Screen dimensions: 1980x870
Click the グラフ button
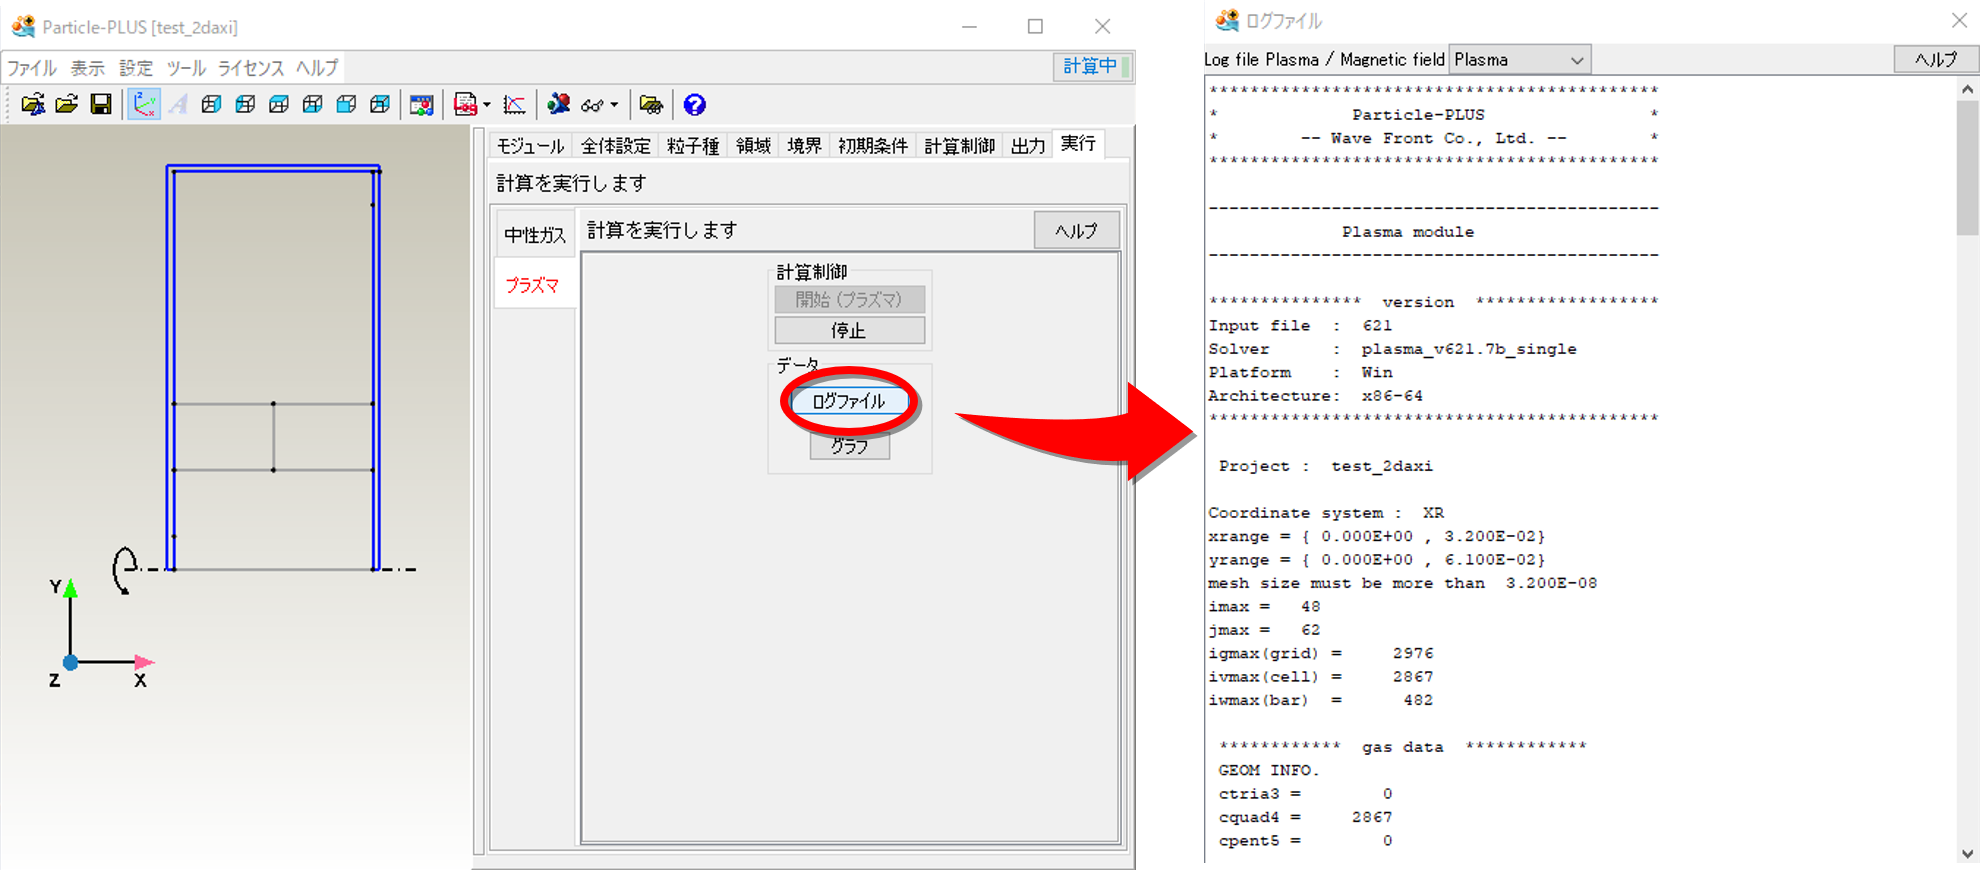[850, 446]
